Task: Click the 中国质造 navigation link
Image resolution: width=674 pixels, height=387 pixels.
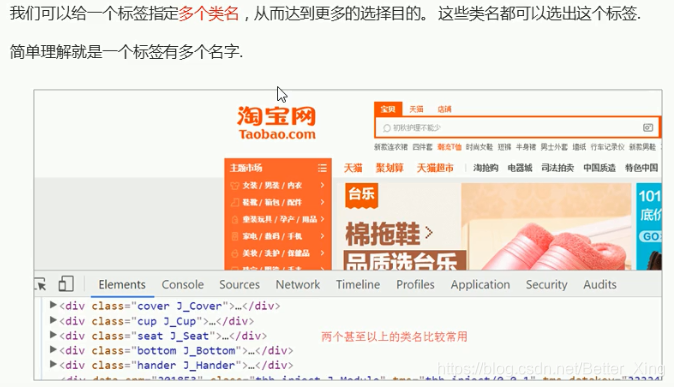Action: (x=599, y=168)
